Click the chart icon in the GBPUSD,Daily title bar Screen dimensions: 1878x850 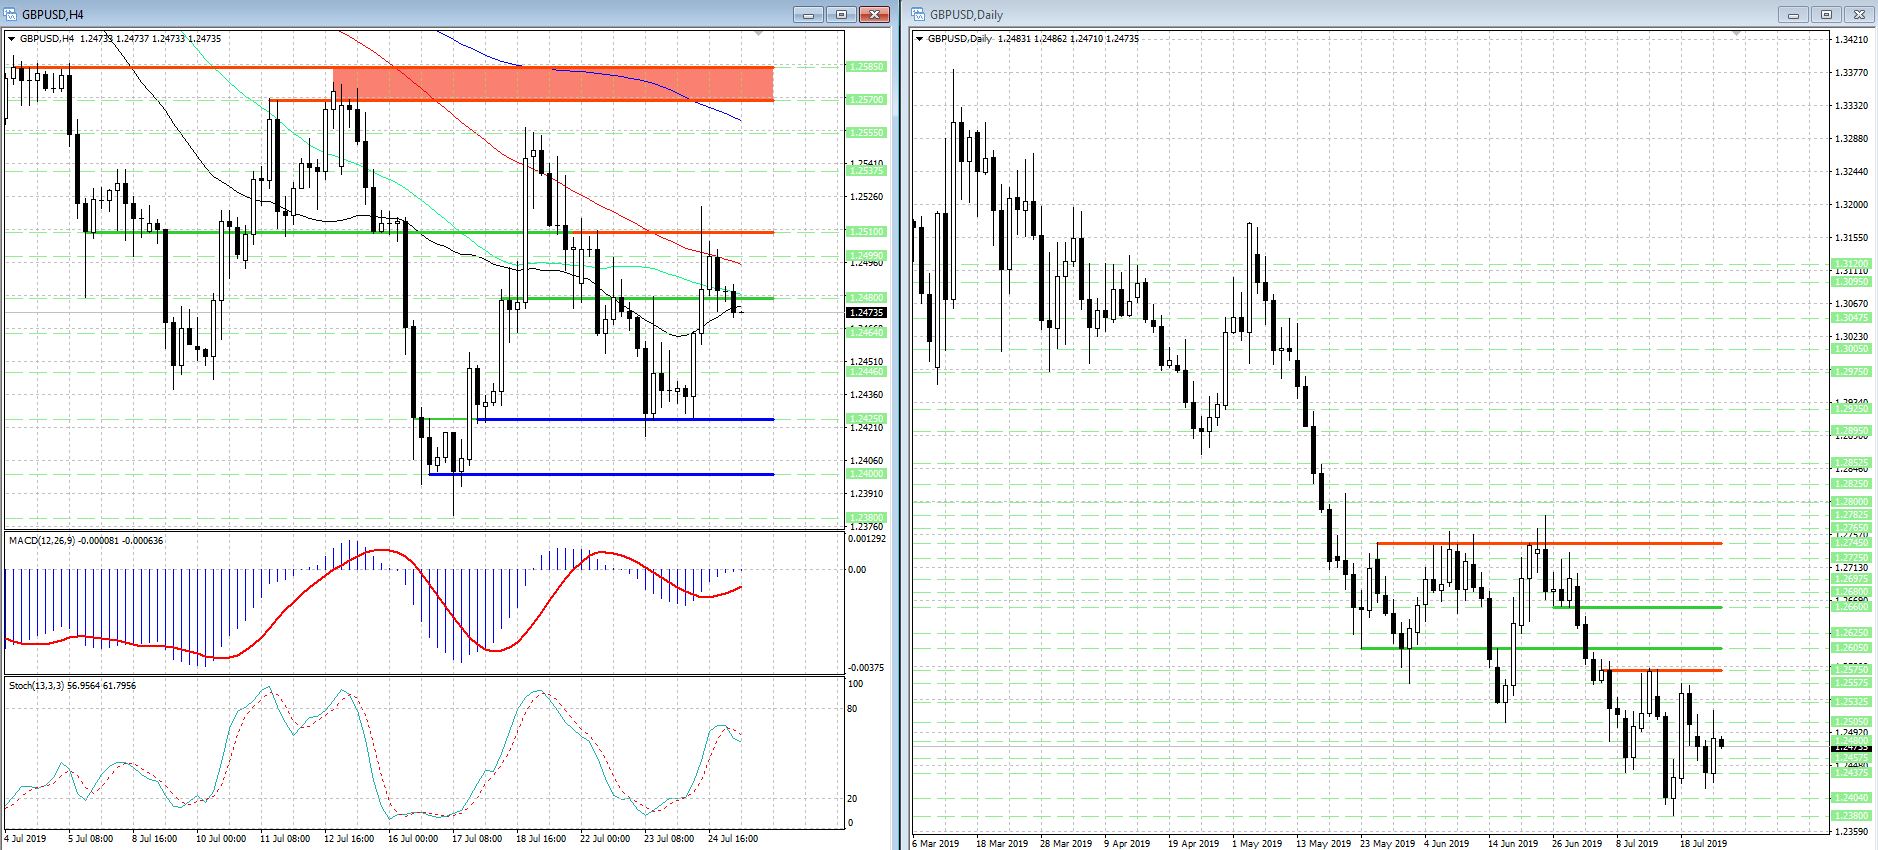(x=919, y=14)
